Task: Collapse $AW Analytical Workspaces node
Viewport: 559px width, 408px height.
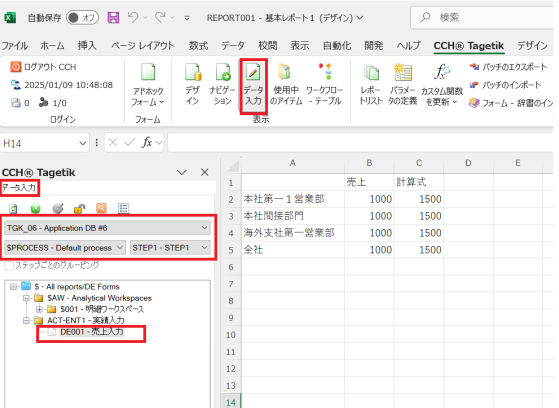Action: pyautogui.click(x=26, y=298)
